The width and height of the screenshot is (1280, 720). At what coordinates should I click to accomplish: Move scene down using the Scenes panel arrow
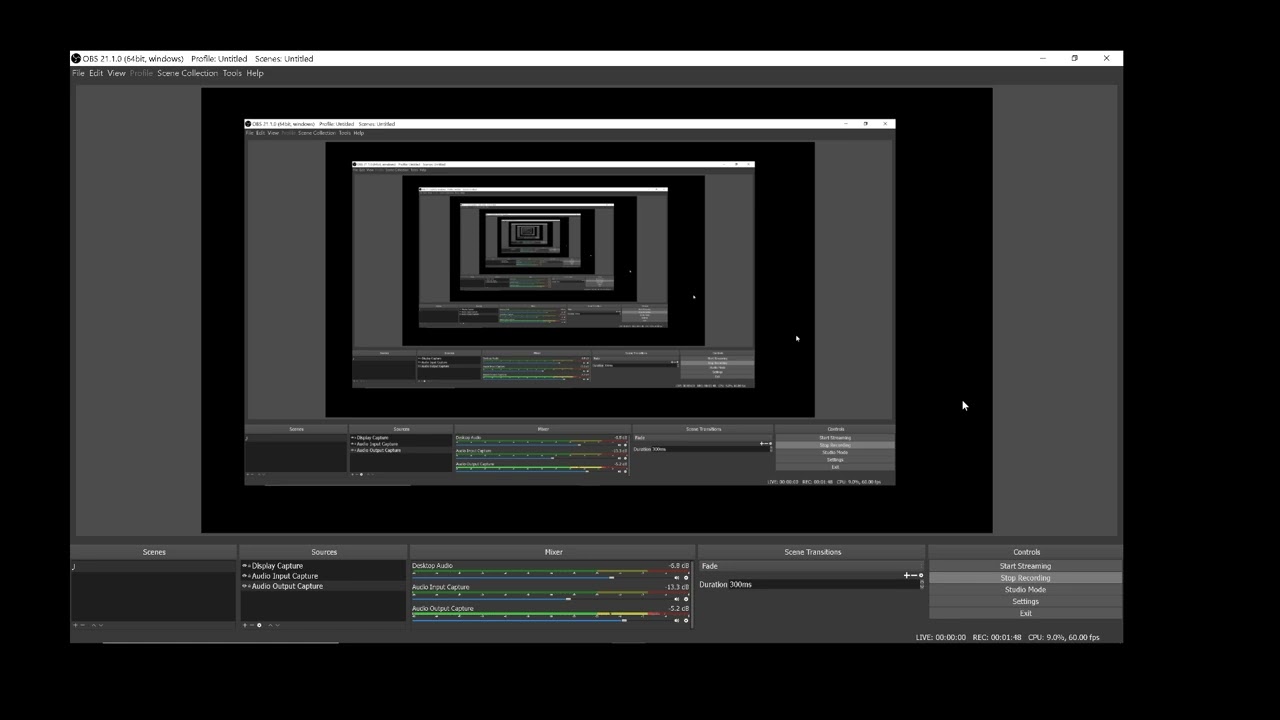101,625
